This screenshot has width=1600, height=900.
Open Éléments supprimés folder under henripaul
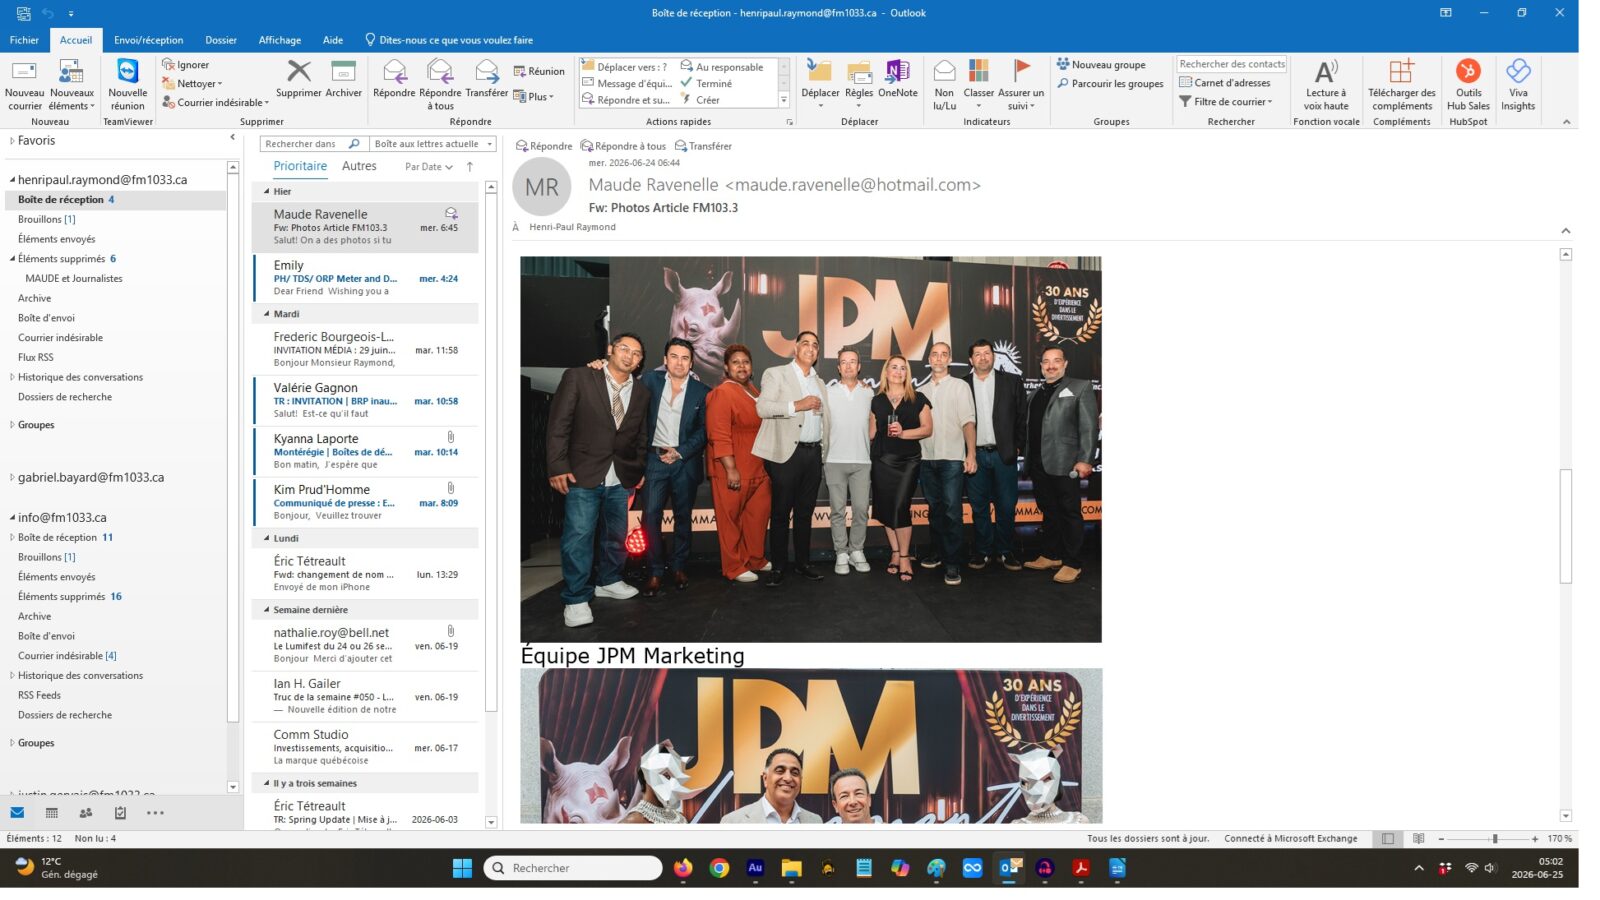pyautogui.click(x=62, y=259)
